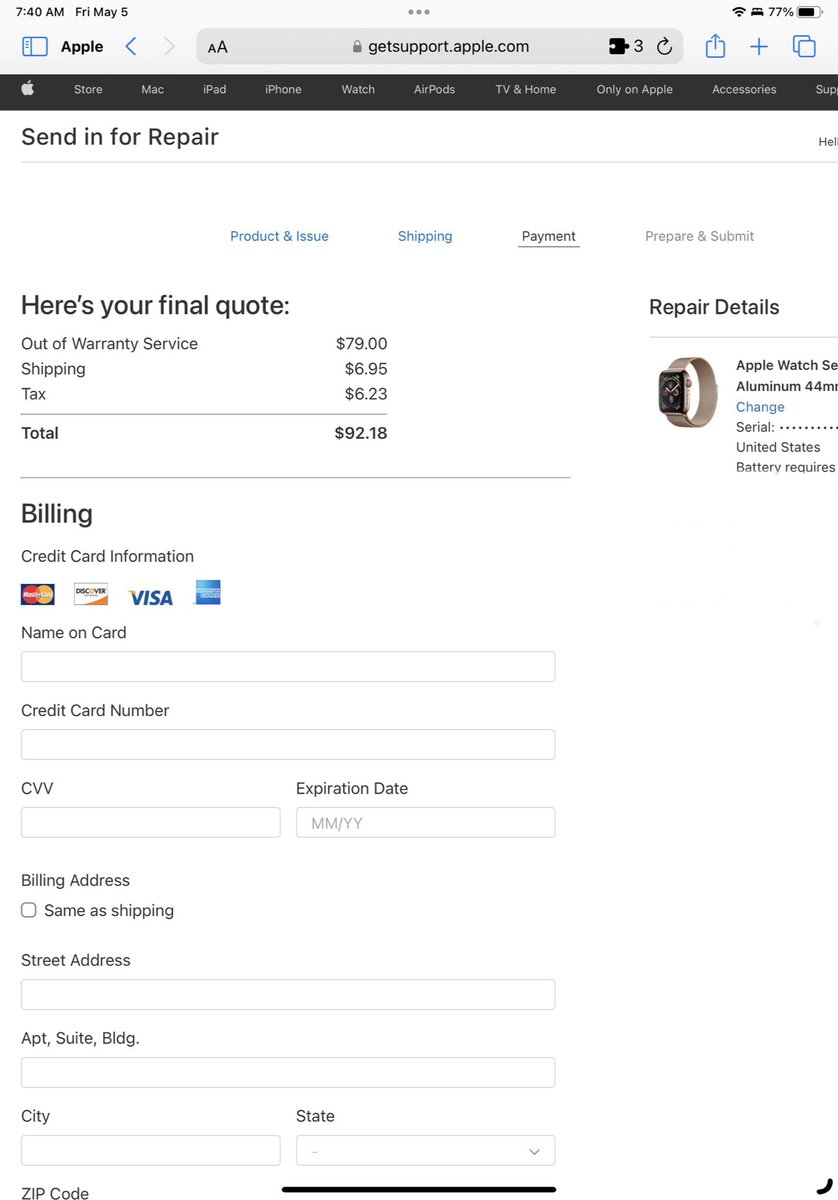Open the AA reader text options

pyautogui.click(x=218, y=47)
